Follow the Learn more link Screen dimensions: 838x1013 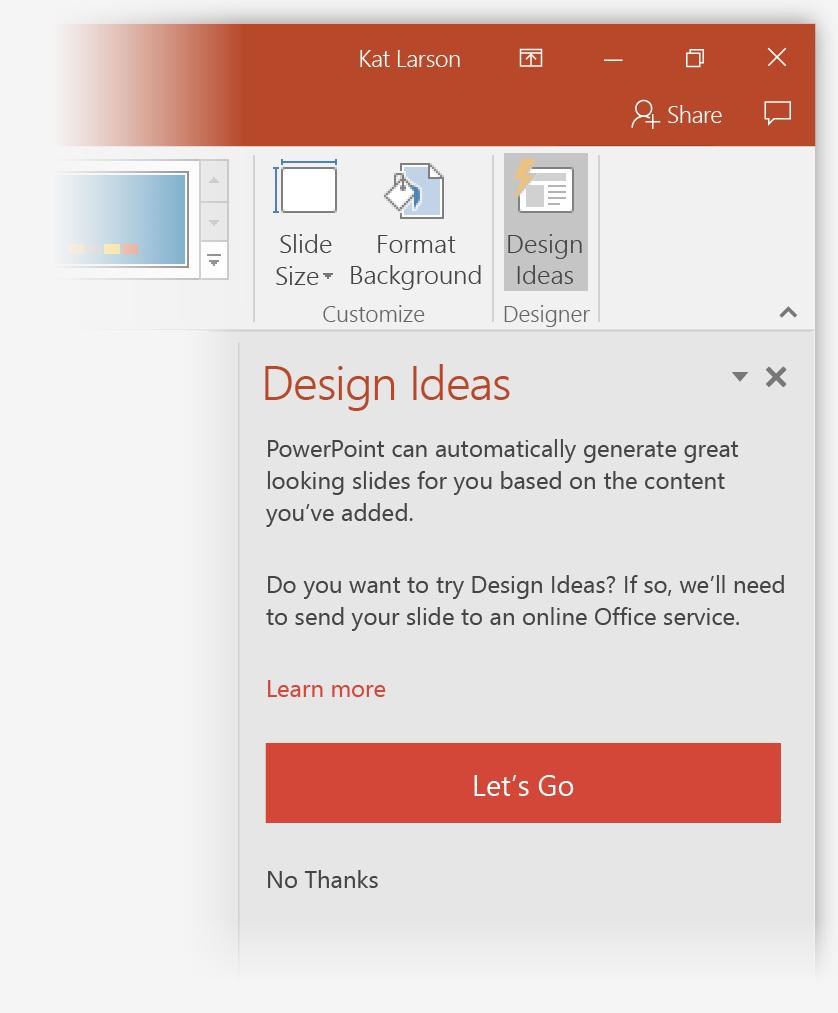[x=326, y=689]
